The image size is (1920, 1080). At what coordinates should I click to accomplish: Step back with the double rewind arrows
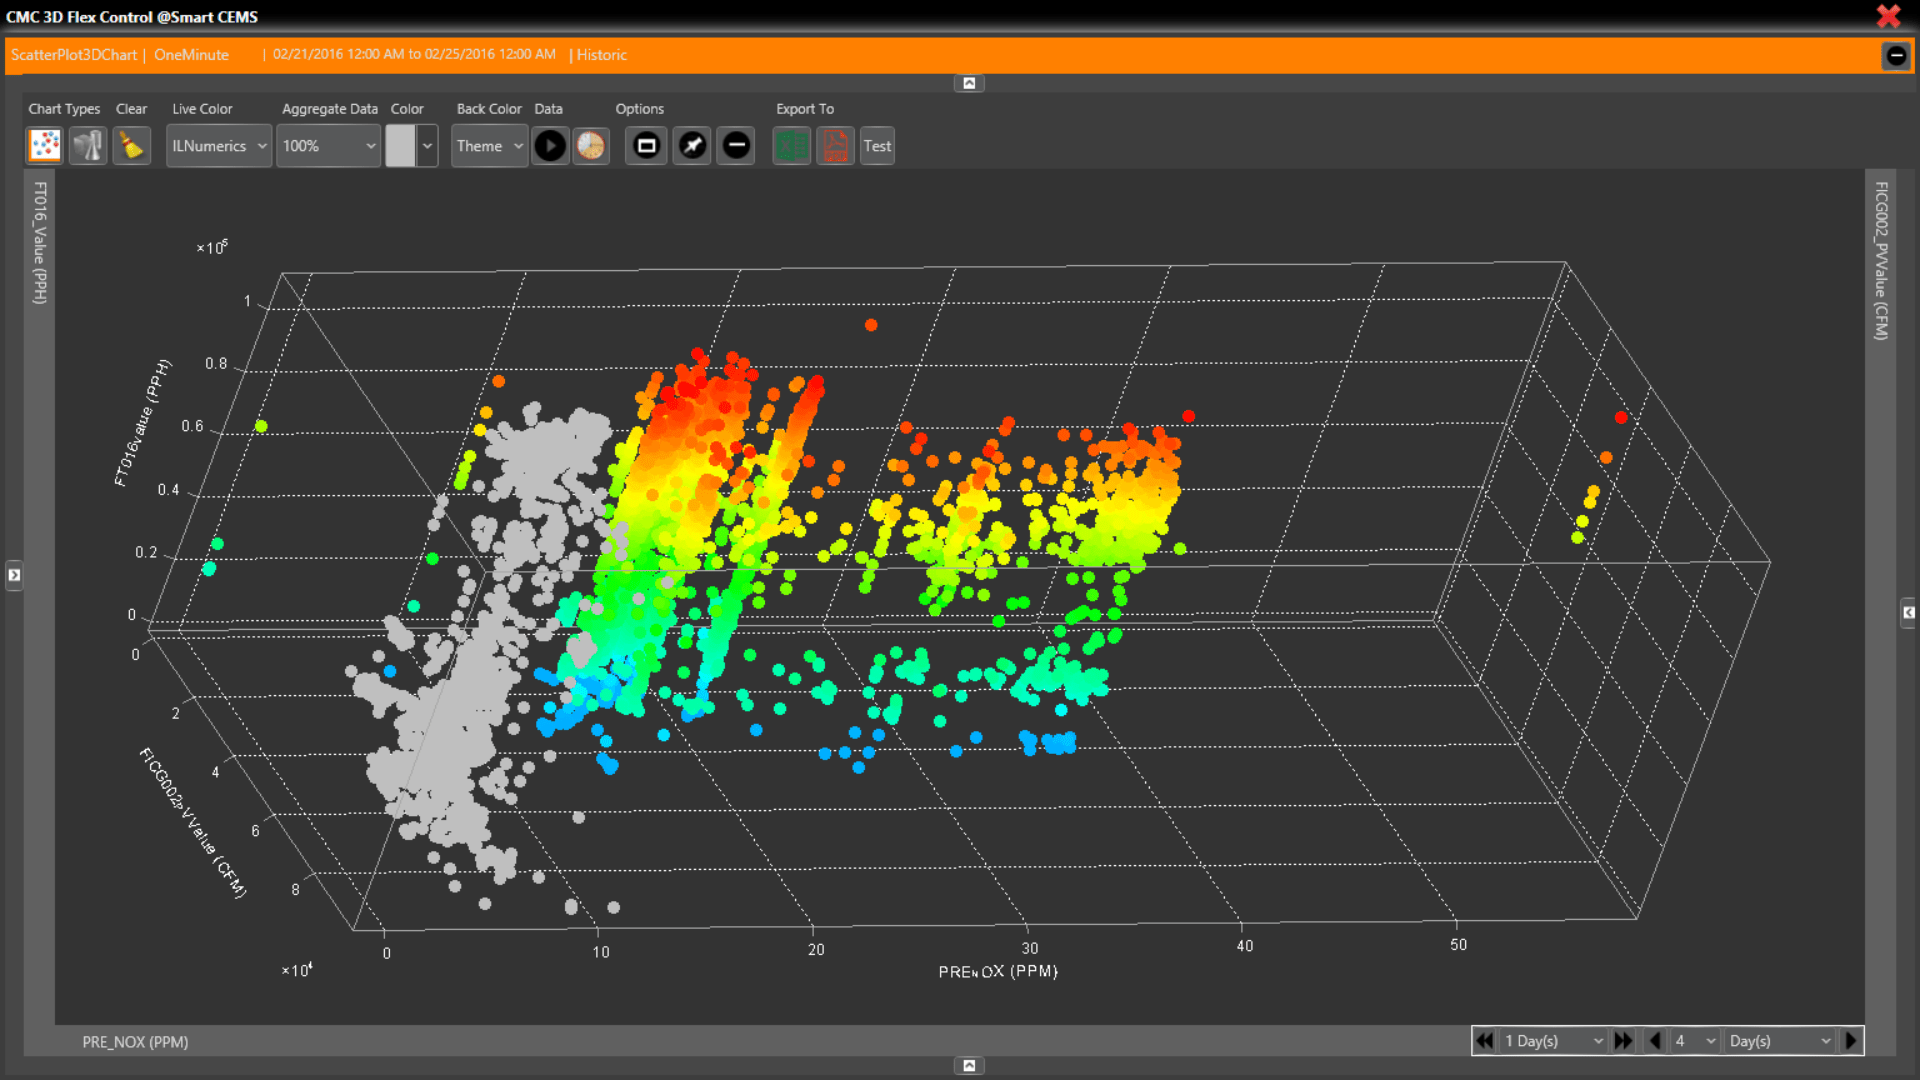click(x=1485, y=1041)
